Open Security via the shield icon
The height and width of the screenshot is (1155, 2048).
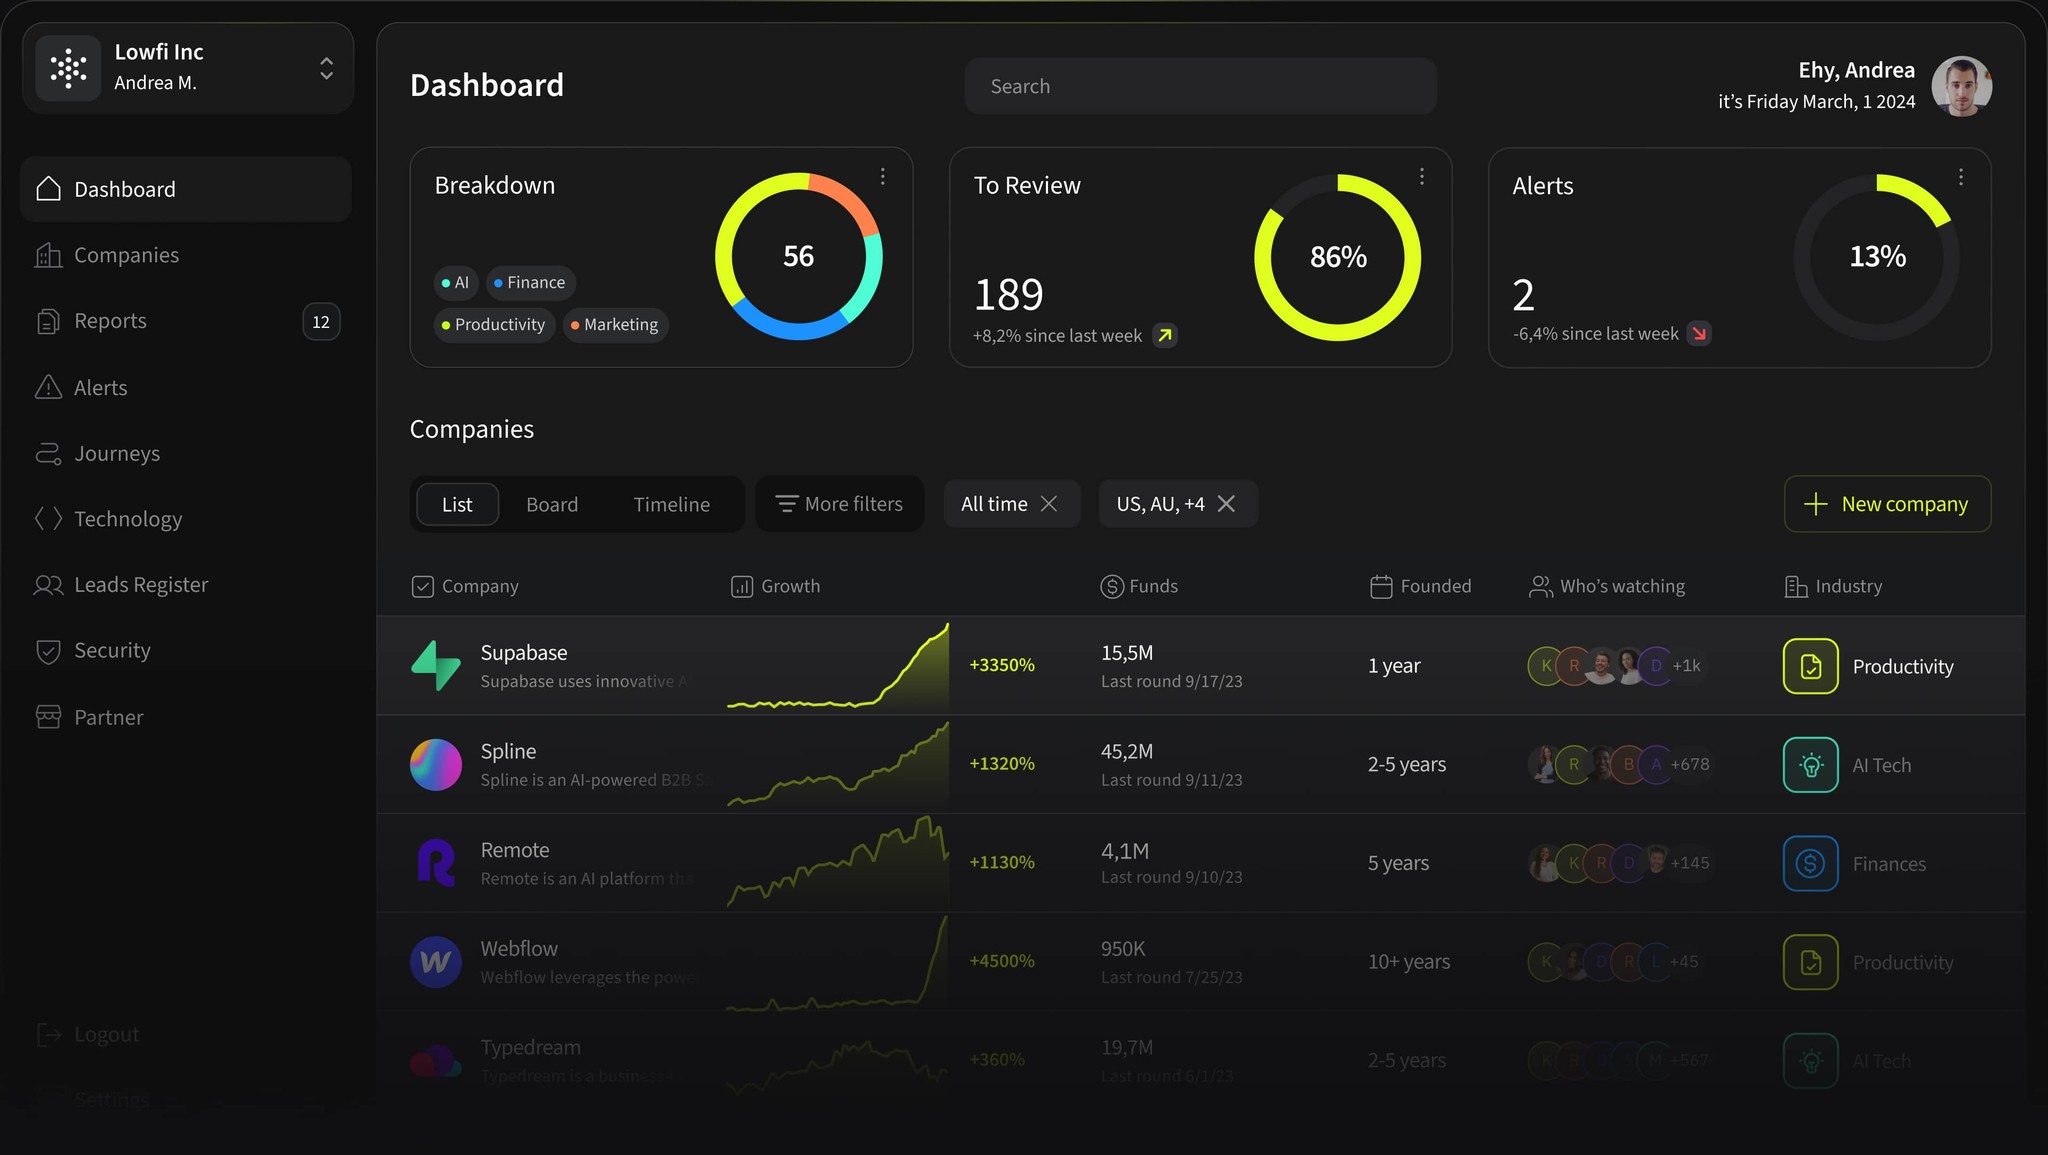48,651
